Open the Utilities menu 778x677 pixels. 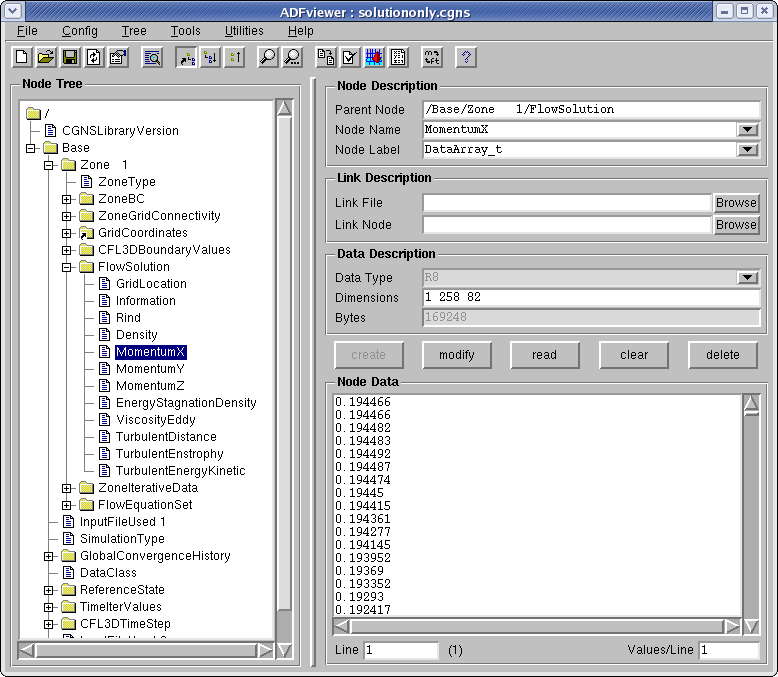point(244,31)
